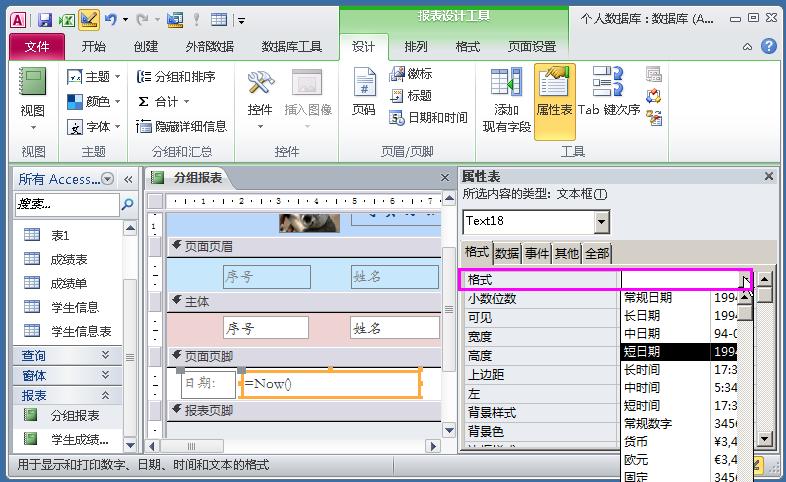Image resolution: width=786 pixels, height=482 pixels.
Task: Click 日期和时间 (Date and Time)
Action: 429,118
